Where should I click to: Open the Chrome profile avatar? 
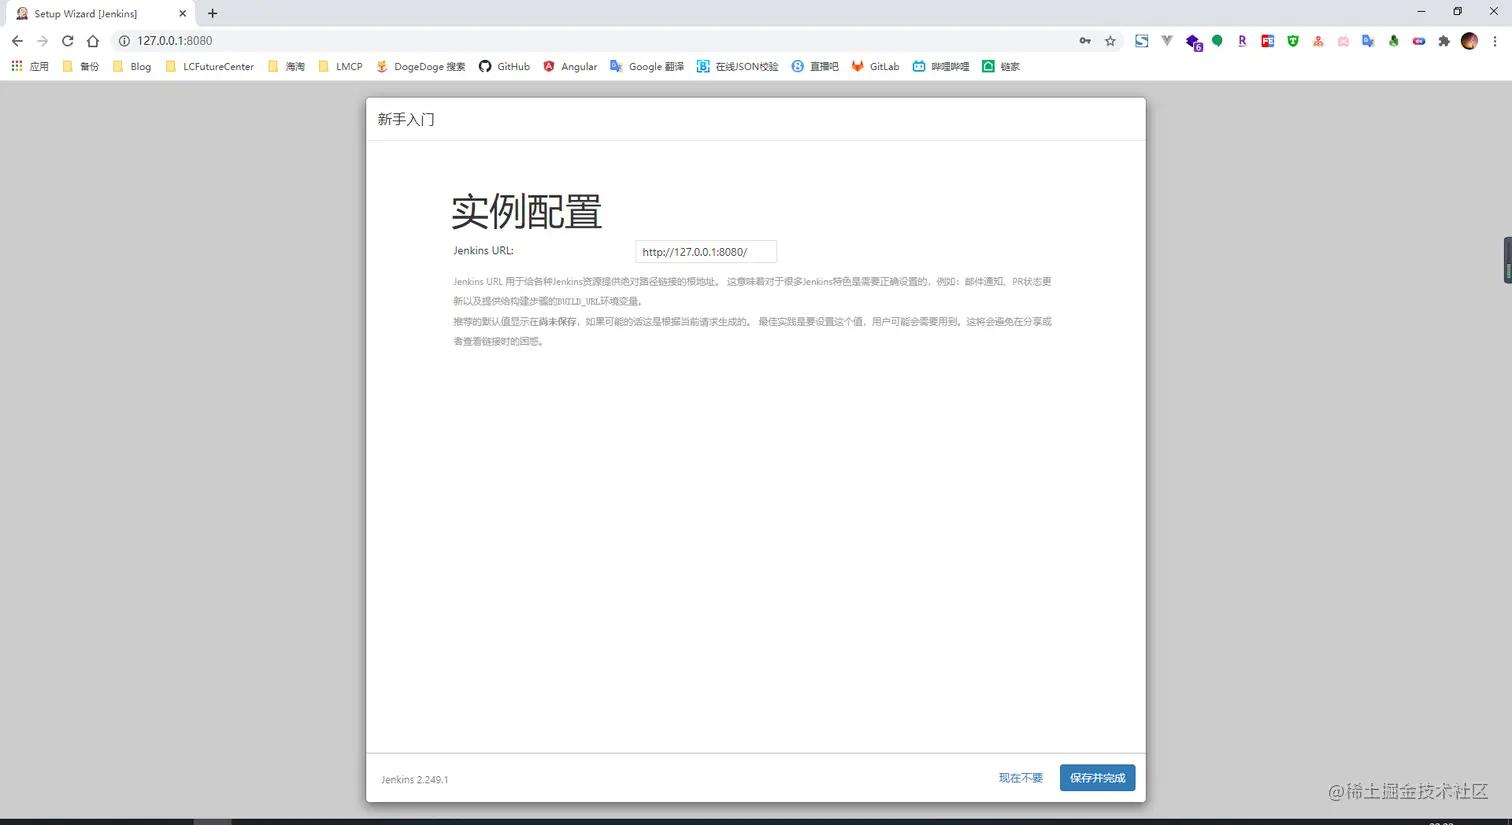pyautogui.click(x=1469, y=41)
